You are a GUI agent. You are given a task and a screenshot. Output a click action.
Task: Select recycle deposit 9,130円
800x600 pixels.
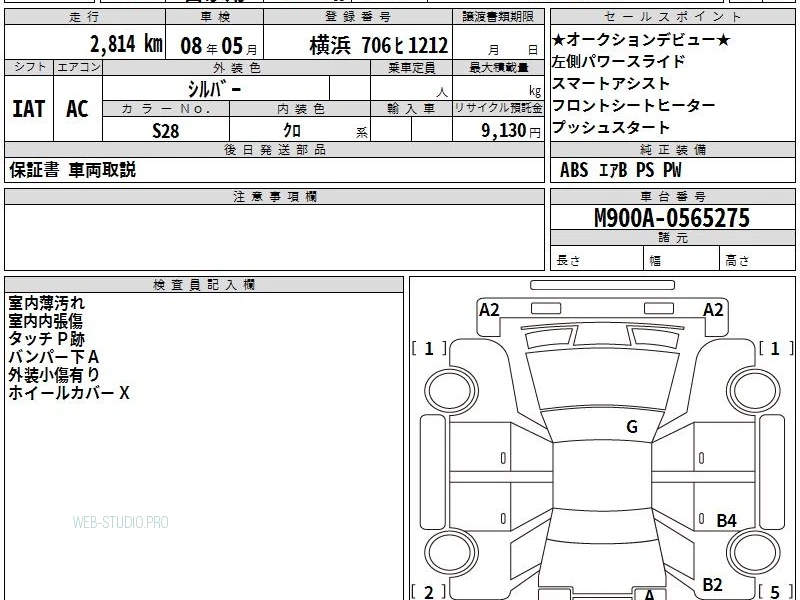click(511, 131)
